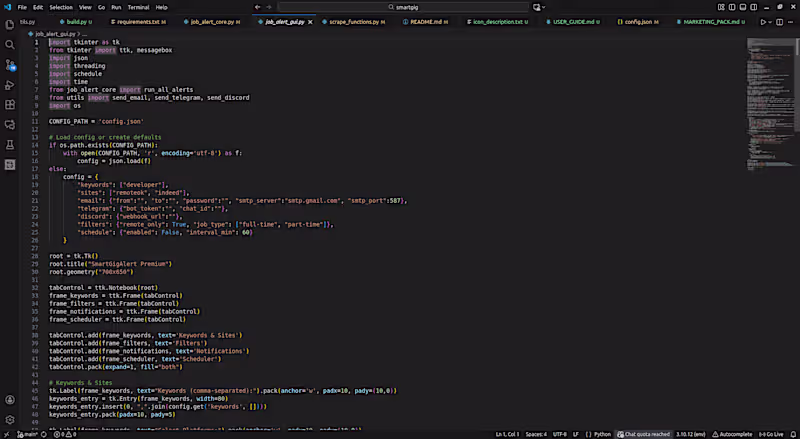The width and height of the screenshot is (800, 439).
Task: Click the sync changes icon in status bar
Action: pyautogui.click(x=44, y=434)
